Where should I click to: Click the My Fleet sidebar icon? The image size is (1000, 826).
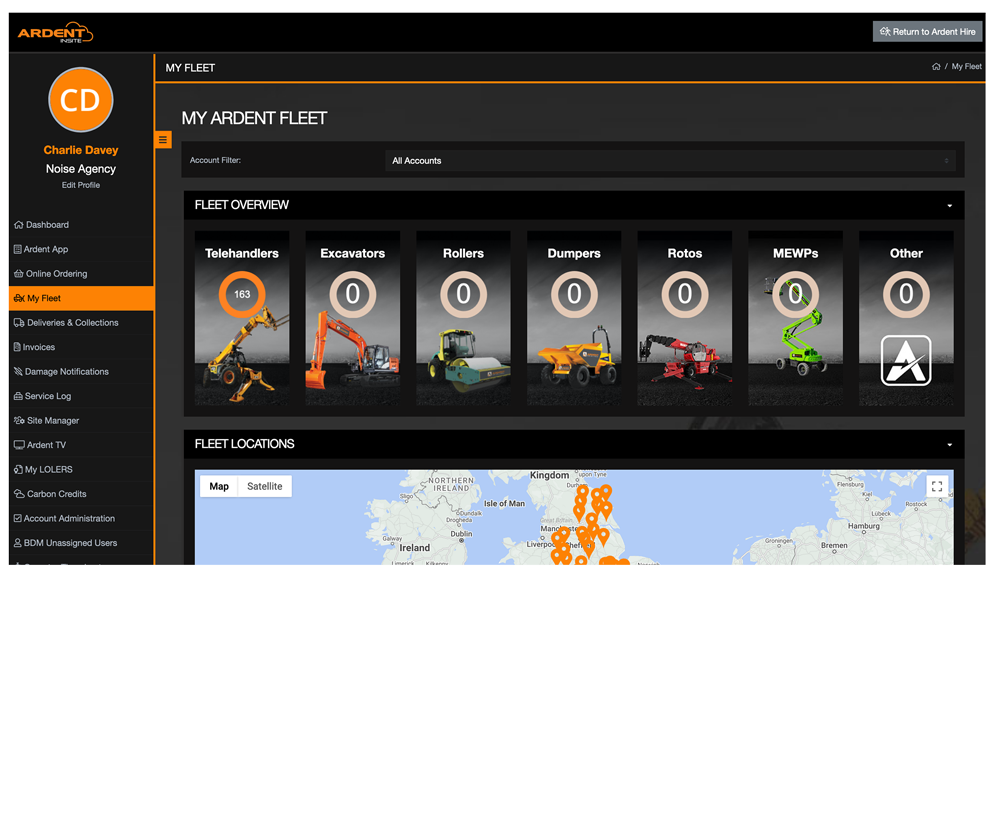(19, 298)
